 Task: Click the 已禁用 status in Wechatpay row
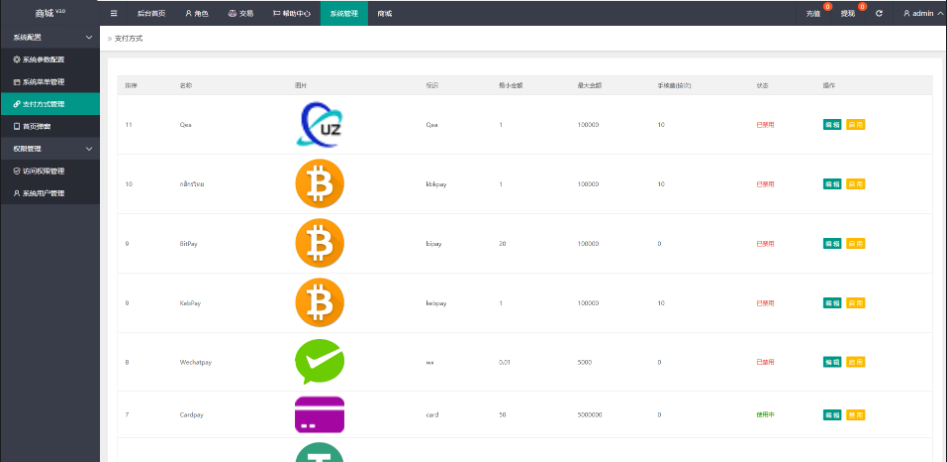point(765,362)
